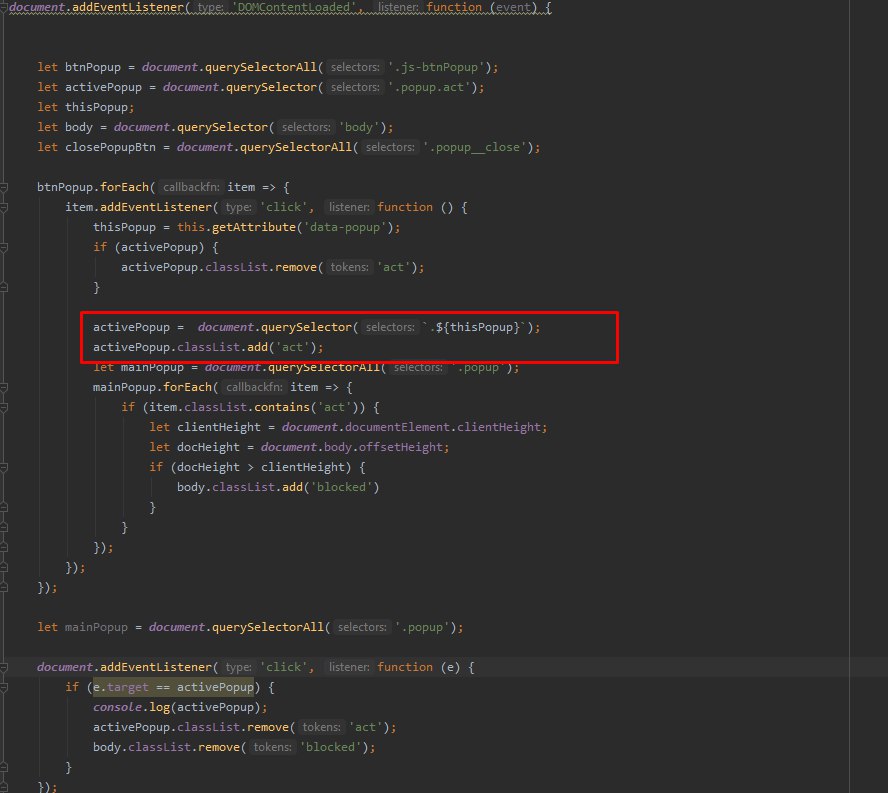Place the cursor on 'let thisPopup;' line
Viewport: 888px width, 793px height.
coord(86,107)
